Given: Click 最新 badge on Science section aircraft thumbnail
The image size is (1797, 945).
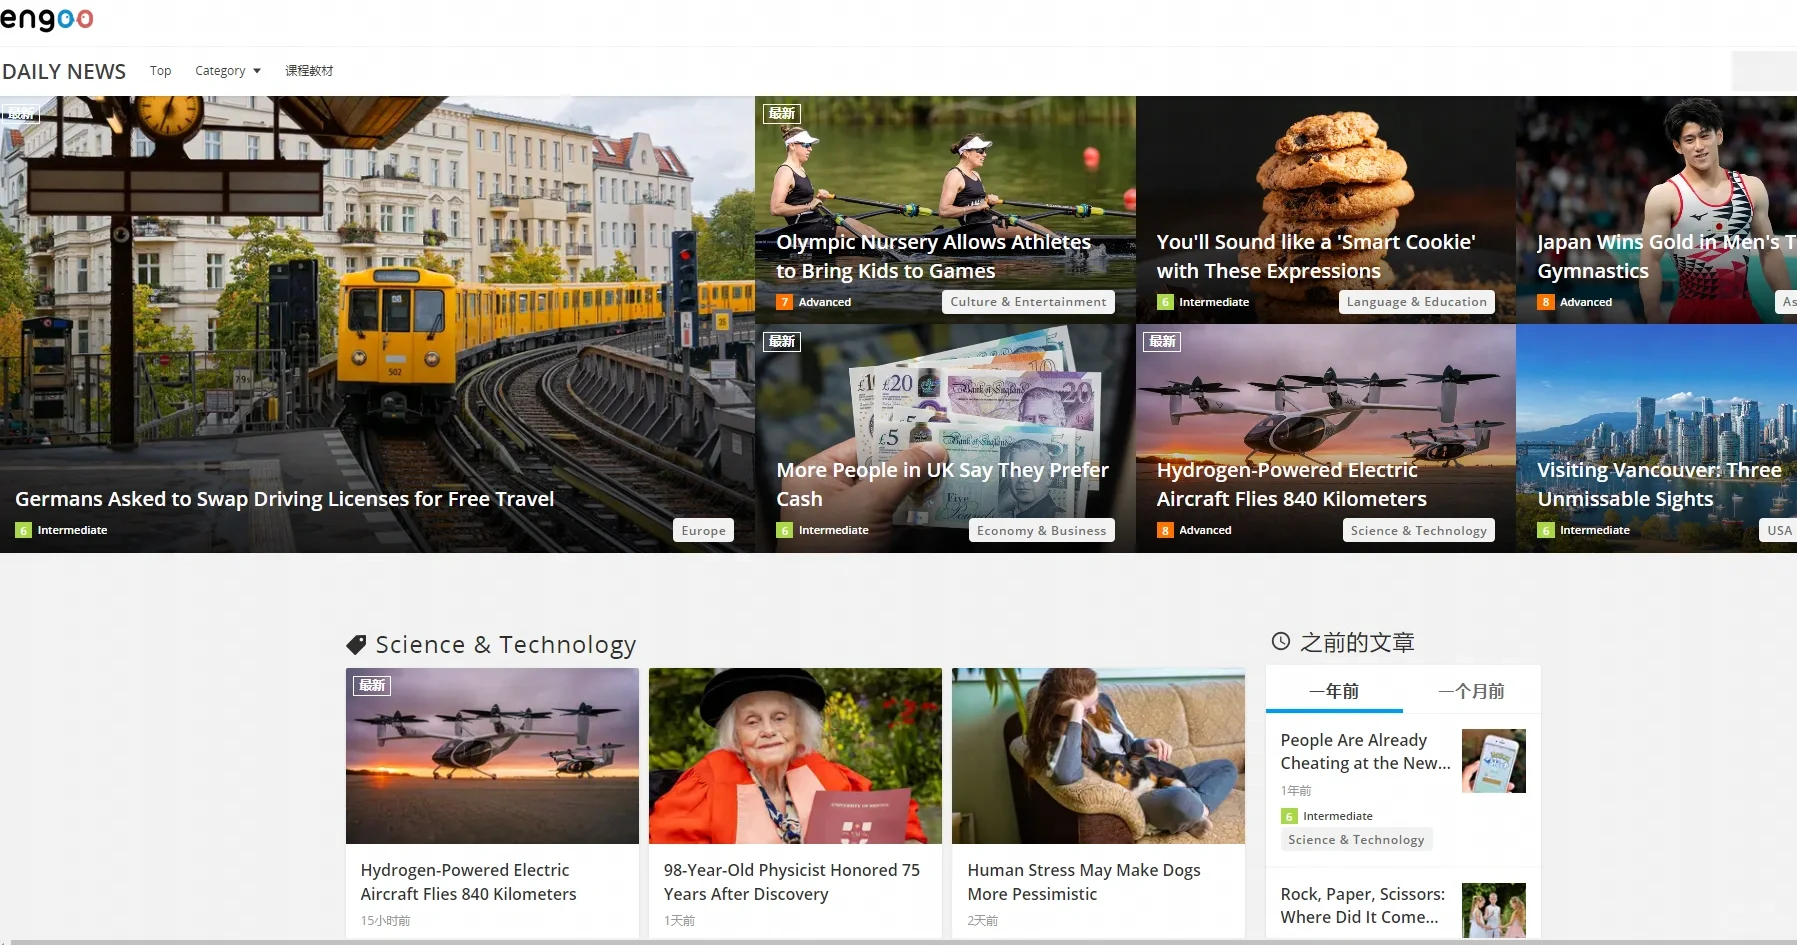Looking at the screenshot, I should point(372,686).
